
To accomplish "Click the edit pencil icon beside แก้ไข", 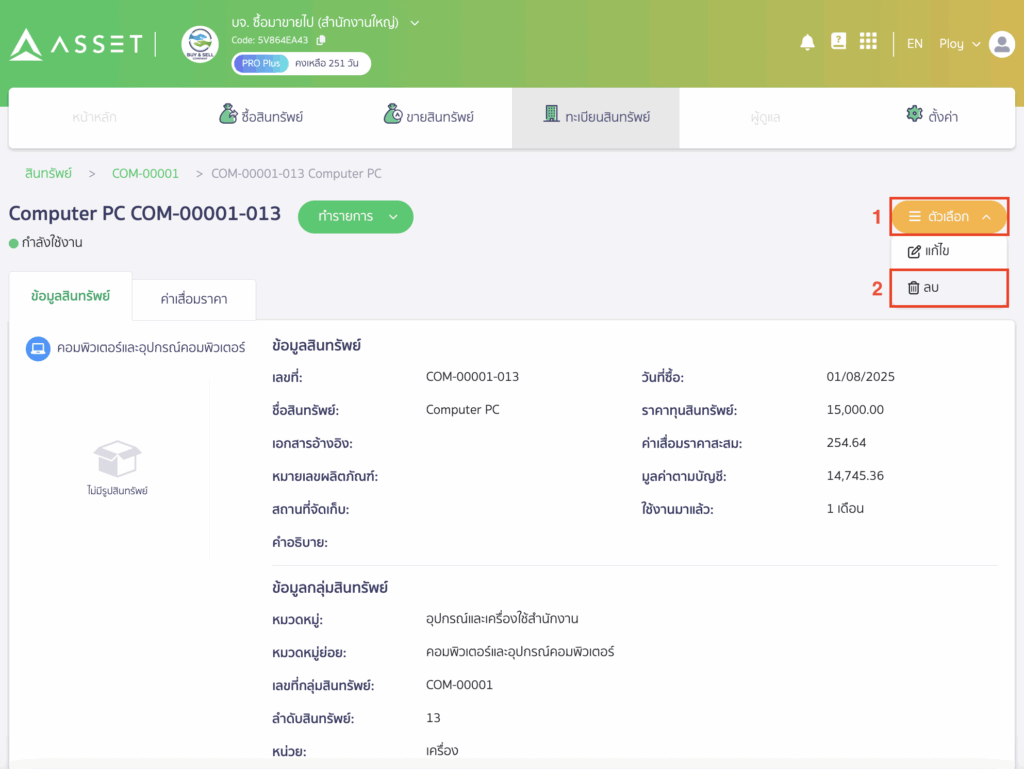I will click(913, 251).
